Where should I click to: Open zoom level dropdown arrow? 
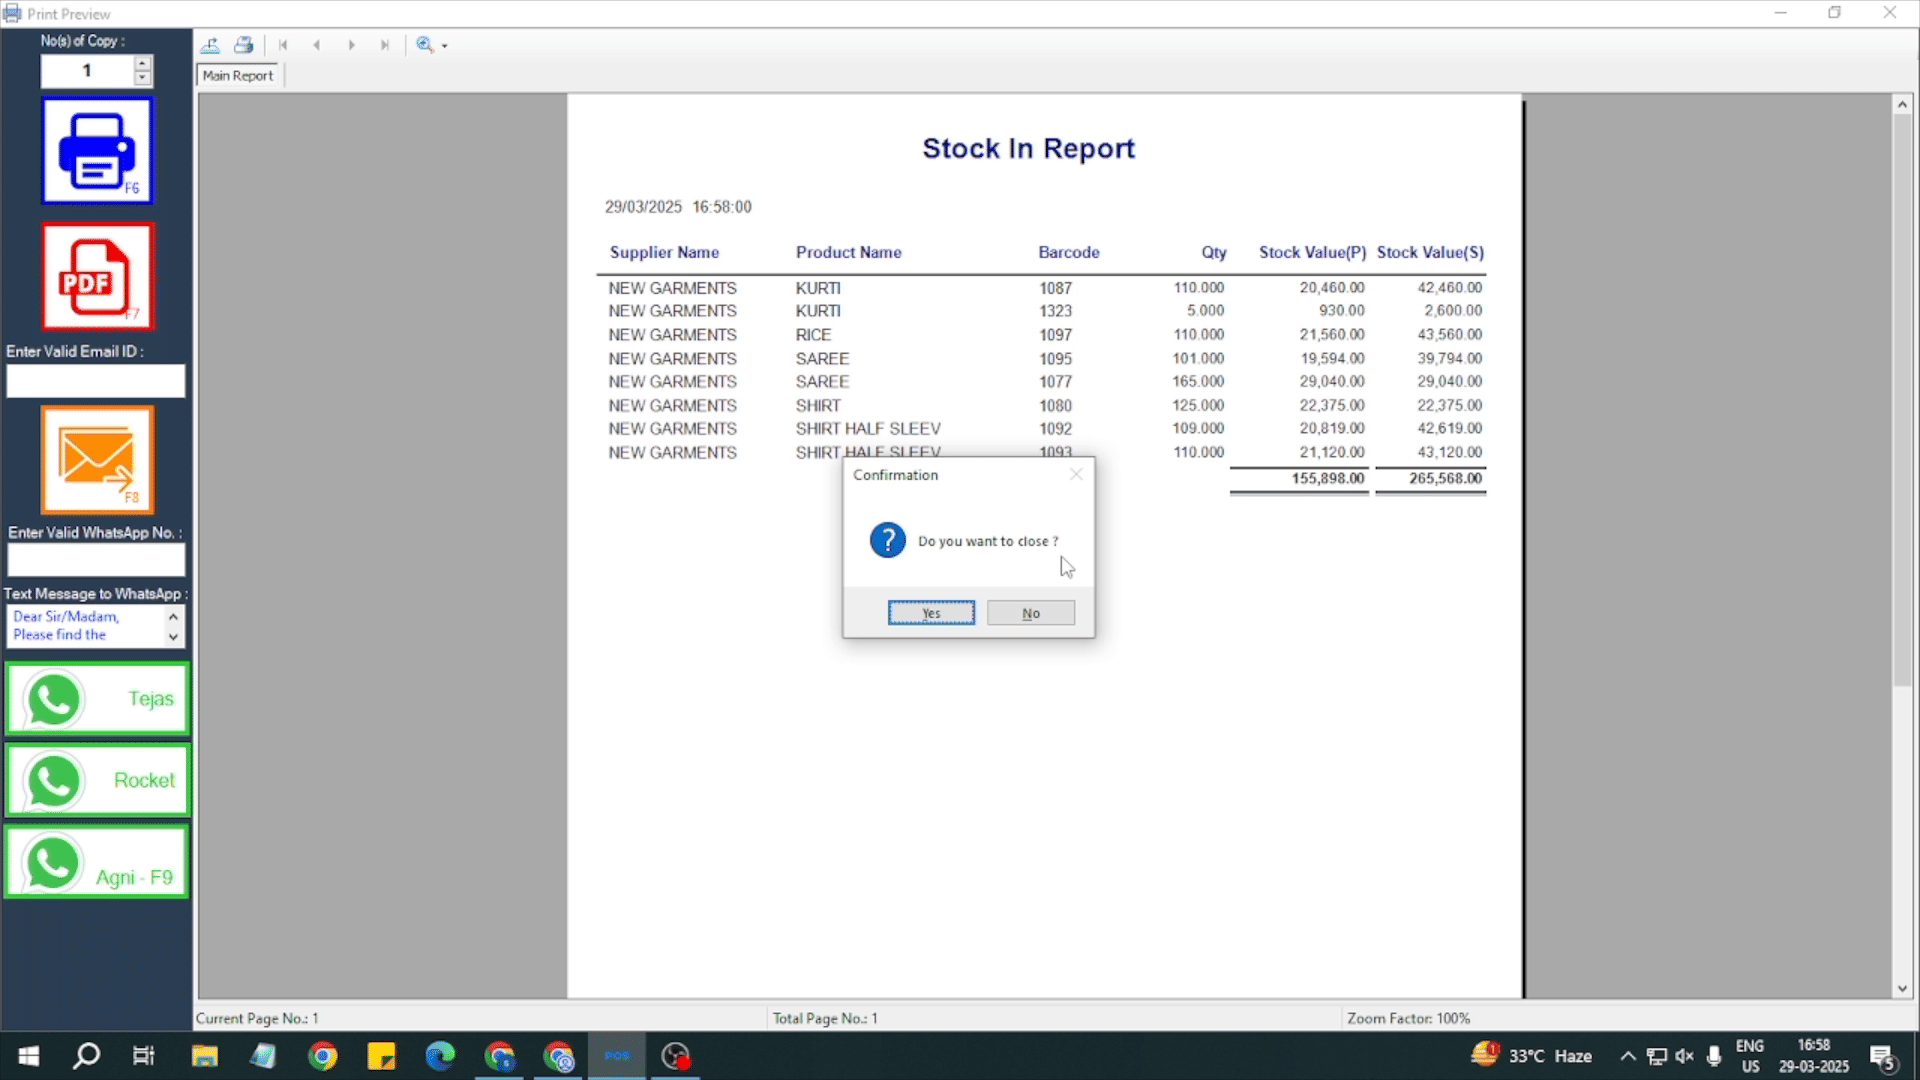[445, 46]
